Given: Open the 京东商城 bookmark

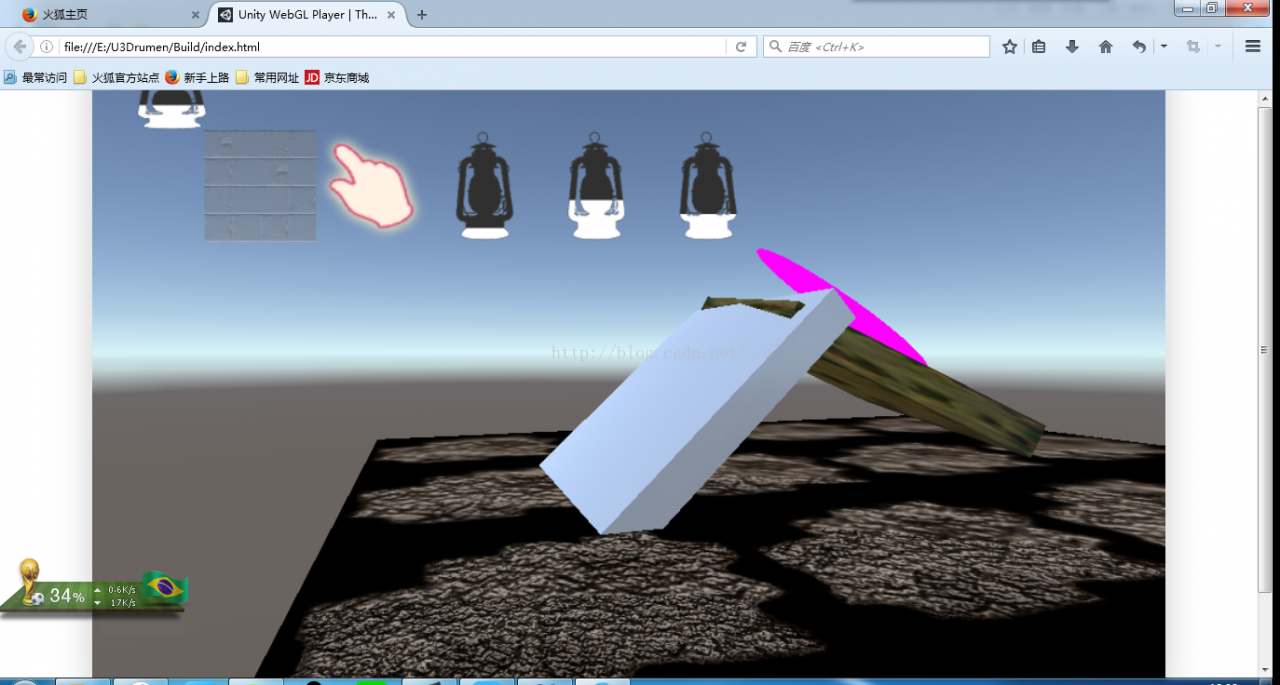Looking at the screenshot, I should 337,77.
